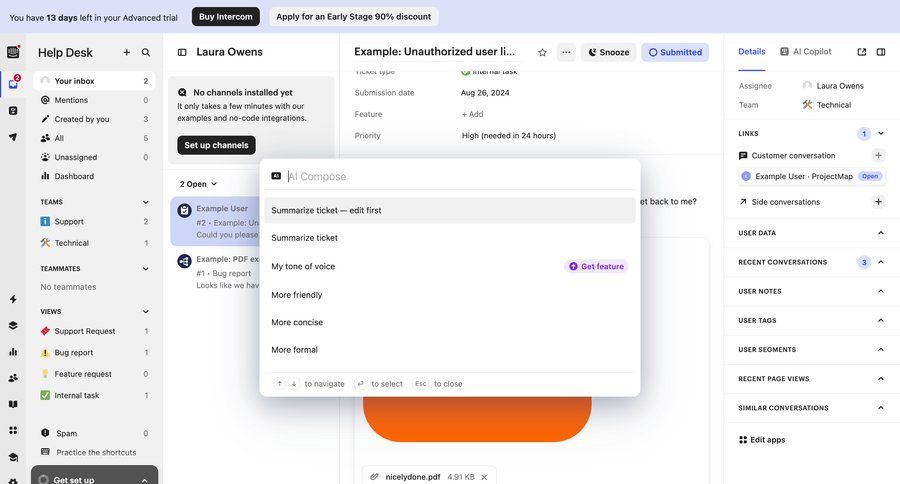Screen dimensions: 900x484
Task: Open the Knowledge book icon in rail
Action: click(x=13, y=404)
